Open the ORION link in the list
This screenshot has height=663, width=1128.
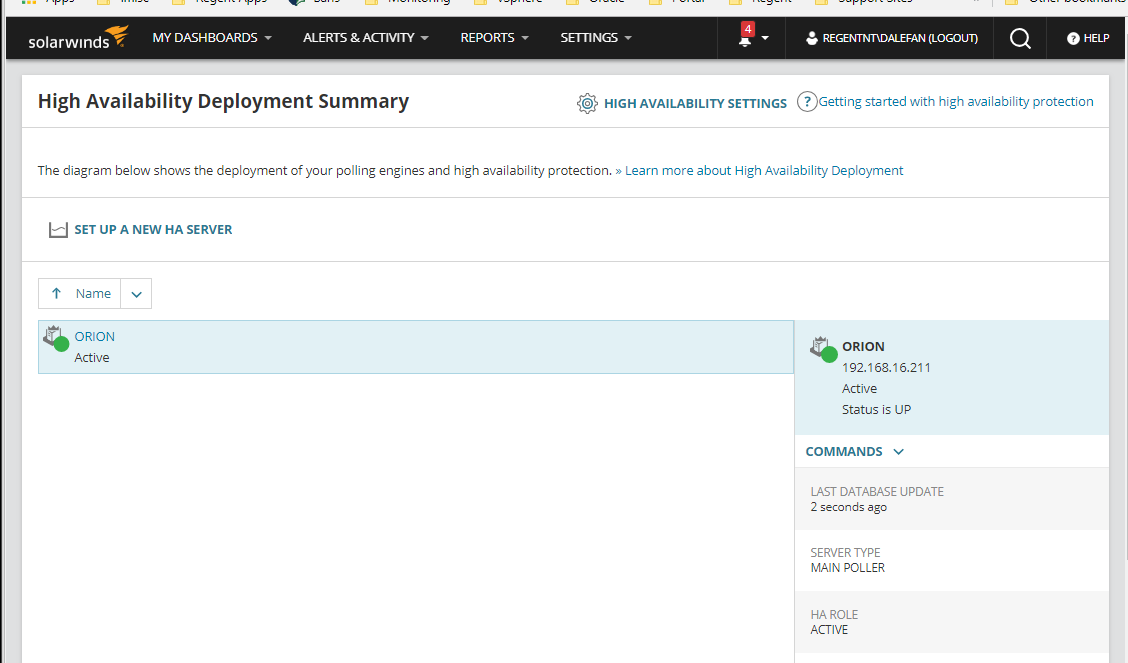coord(94,337)
